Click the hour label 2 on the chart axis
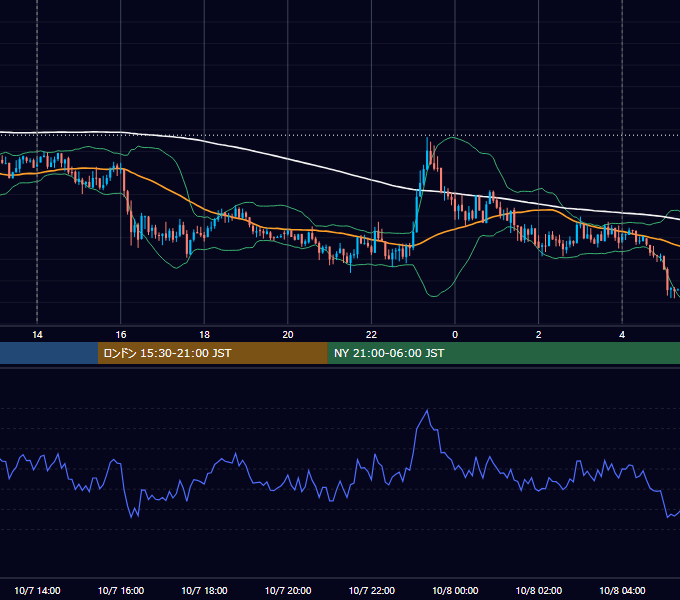 (x=539, y=335)
